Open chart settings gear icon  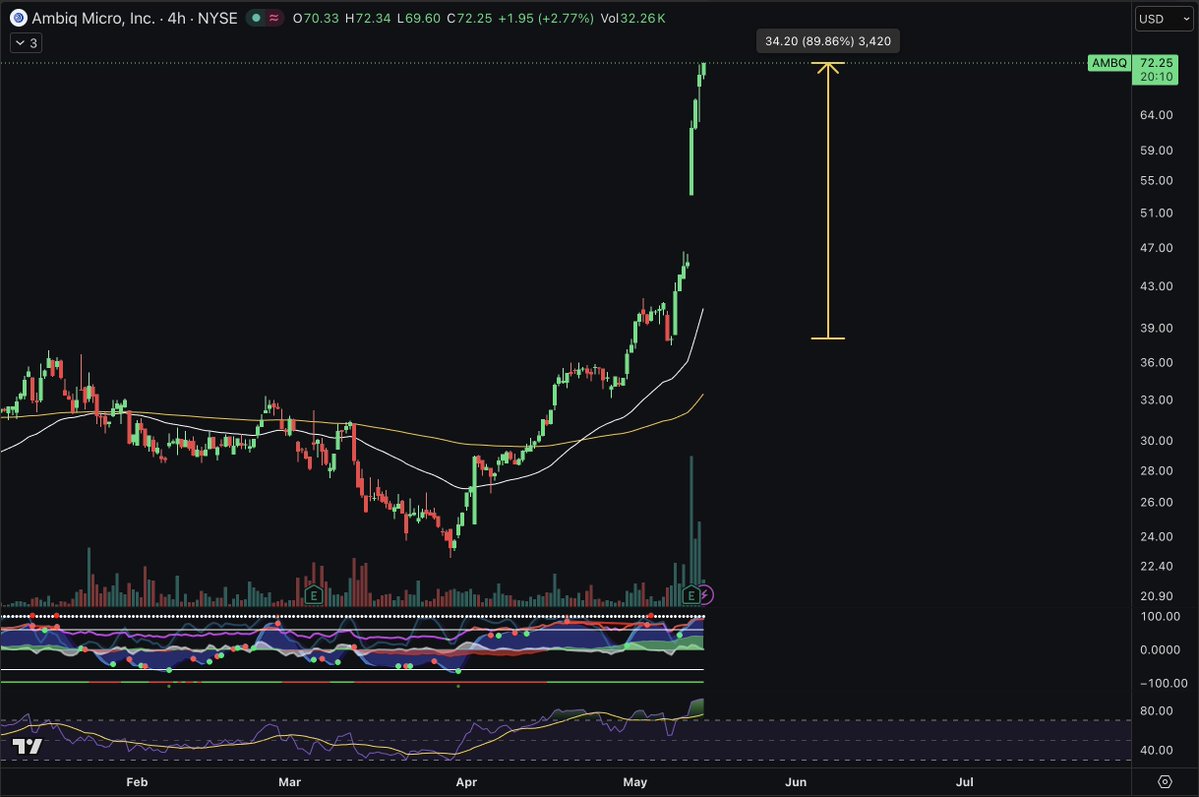click(x=1165, y=781)
